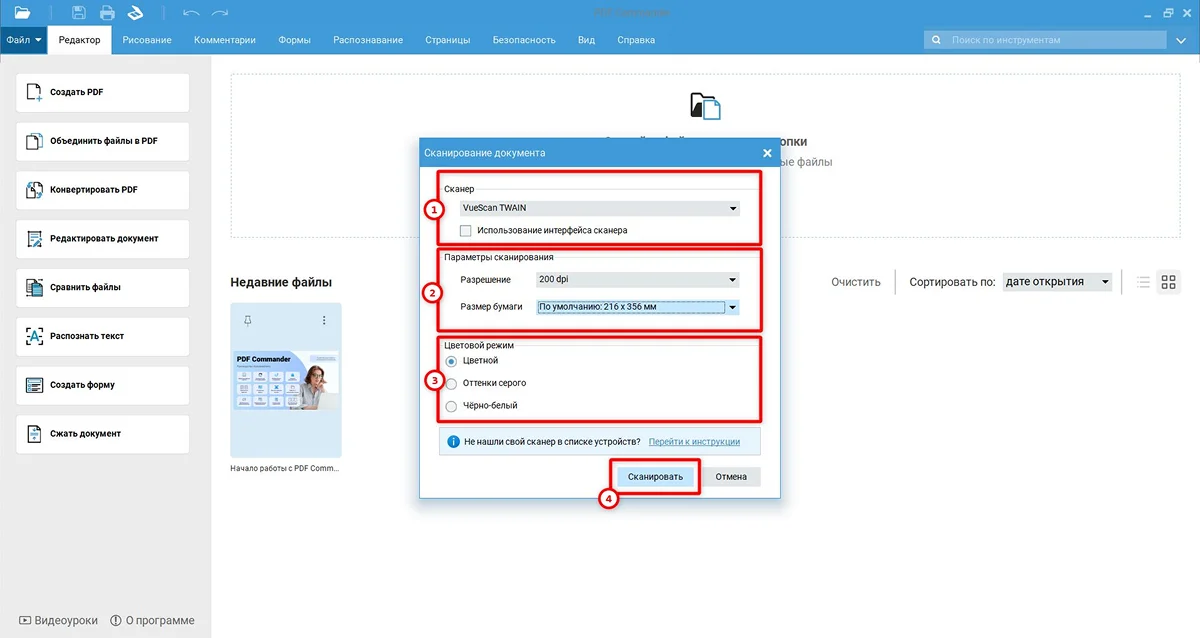The width and height of the screenshot is (1200, 638).
Task: Enable 'Использование интерфейса сканера' checkbox
Action: coord(466,231)
